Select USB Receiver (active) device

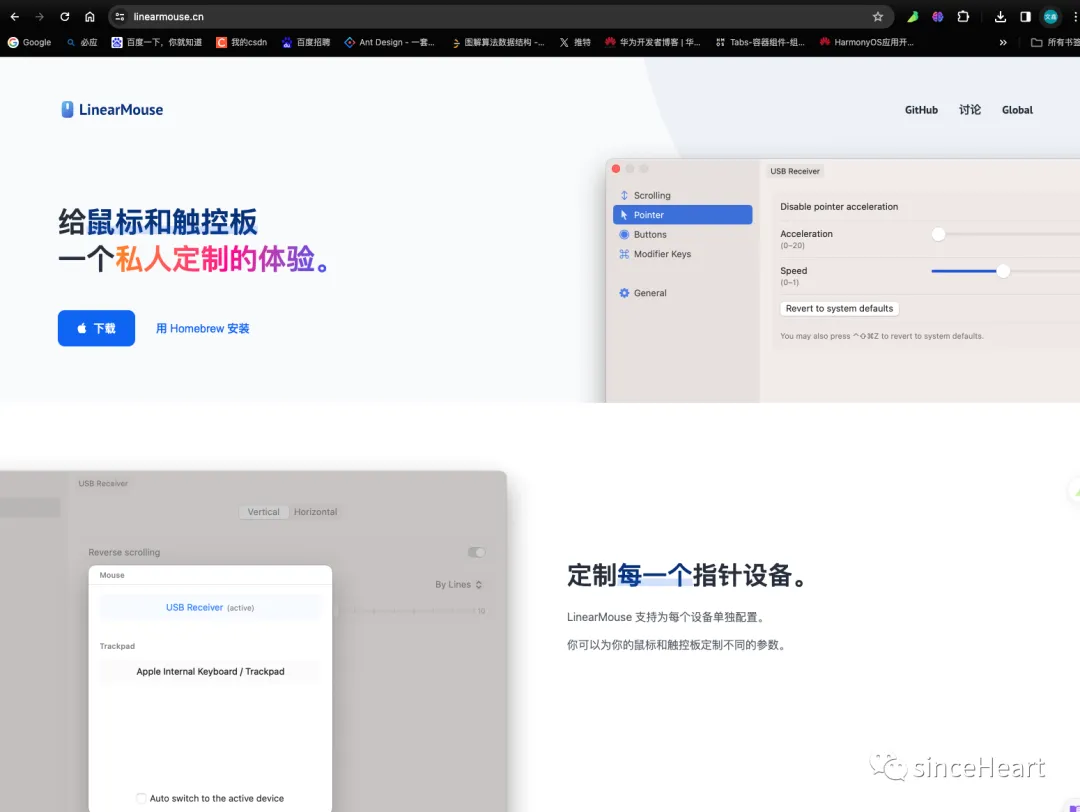click(x=210, y=607)
